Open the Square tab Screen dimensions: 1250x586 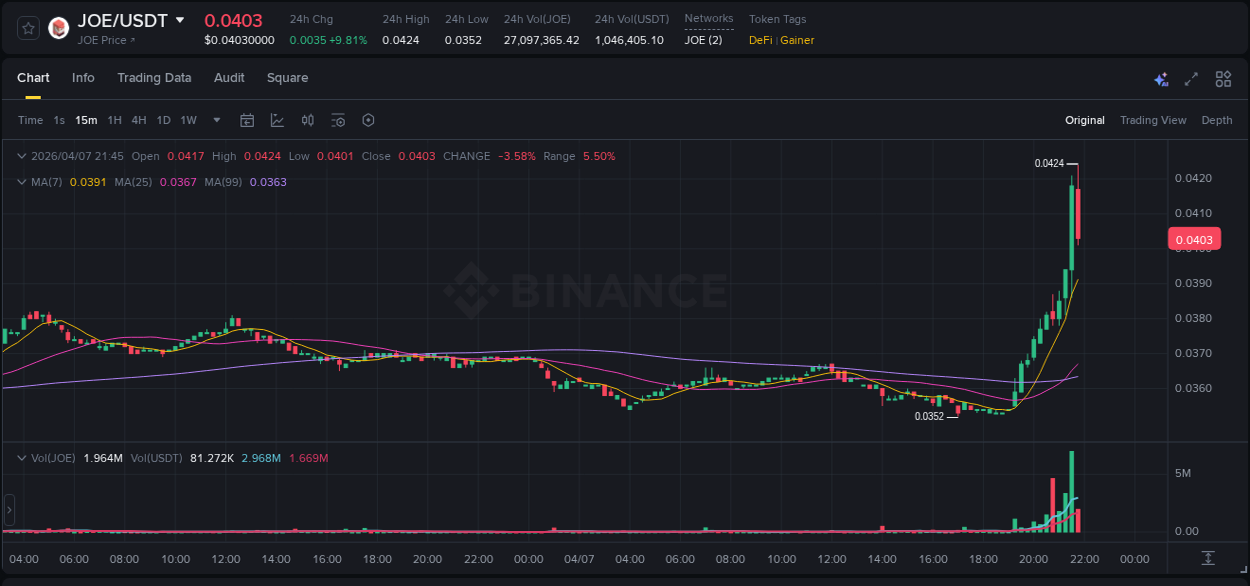click(x=287, y=78)
